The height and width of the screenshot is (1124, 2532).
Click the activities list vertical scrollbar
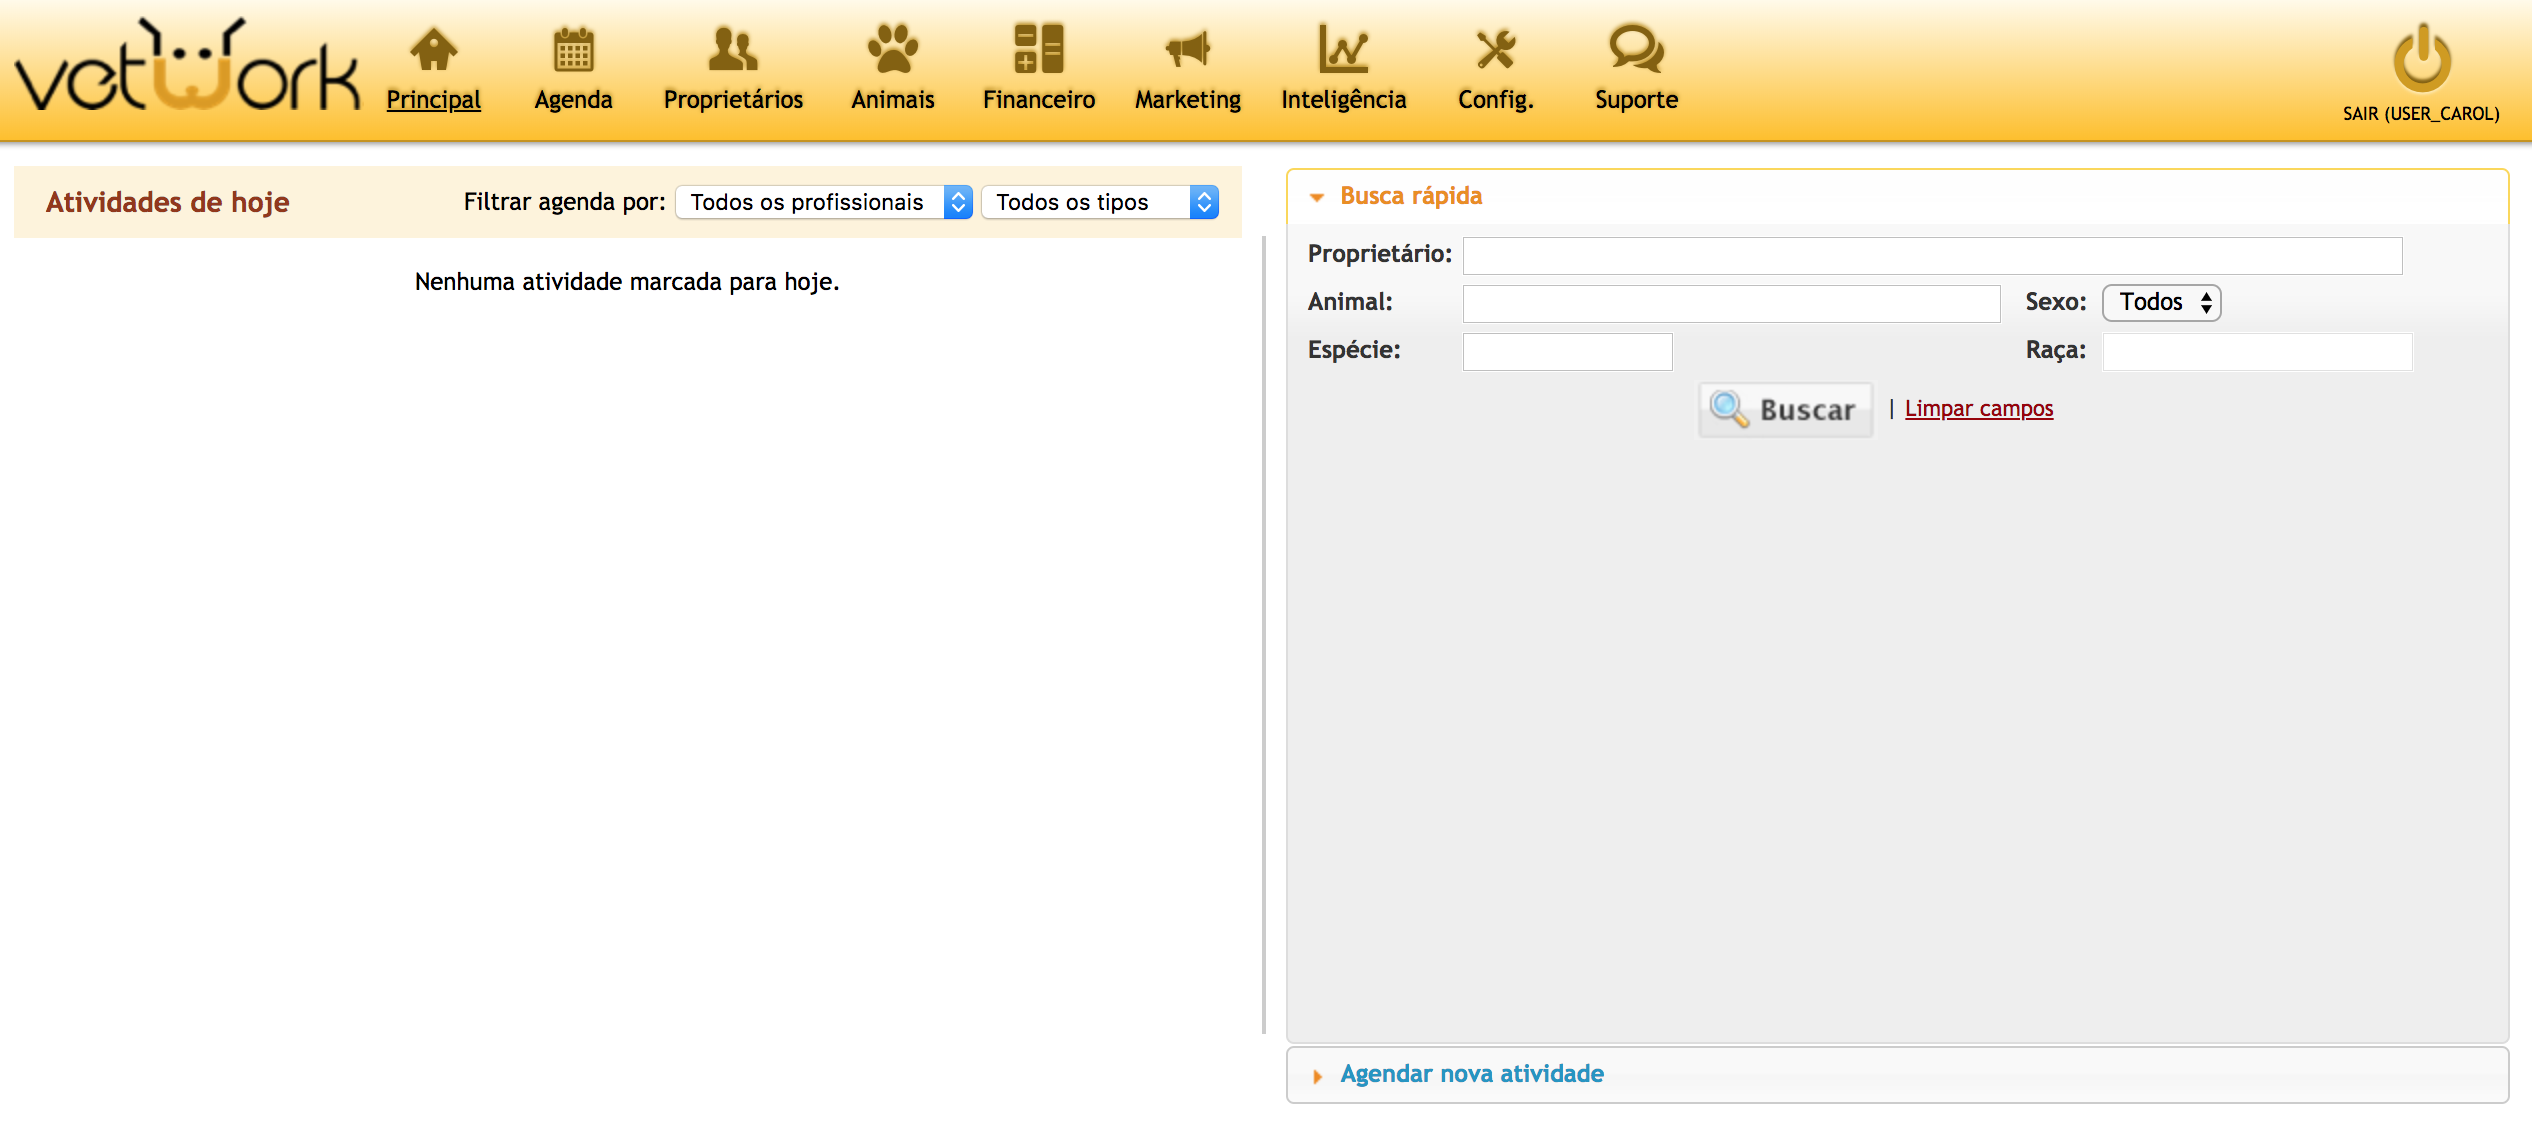point(1264,634)
